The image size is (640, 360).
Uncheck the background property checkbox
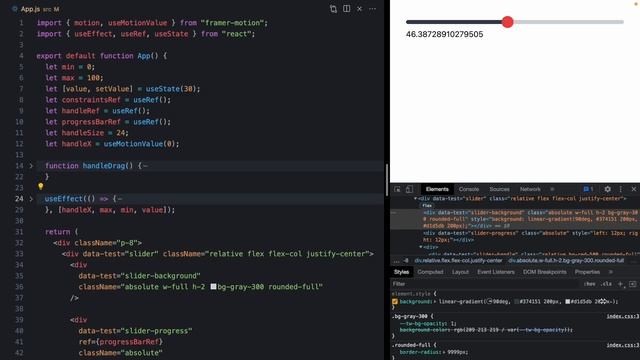(x=395, y=302)
